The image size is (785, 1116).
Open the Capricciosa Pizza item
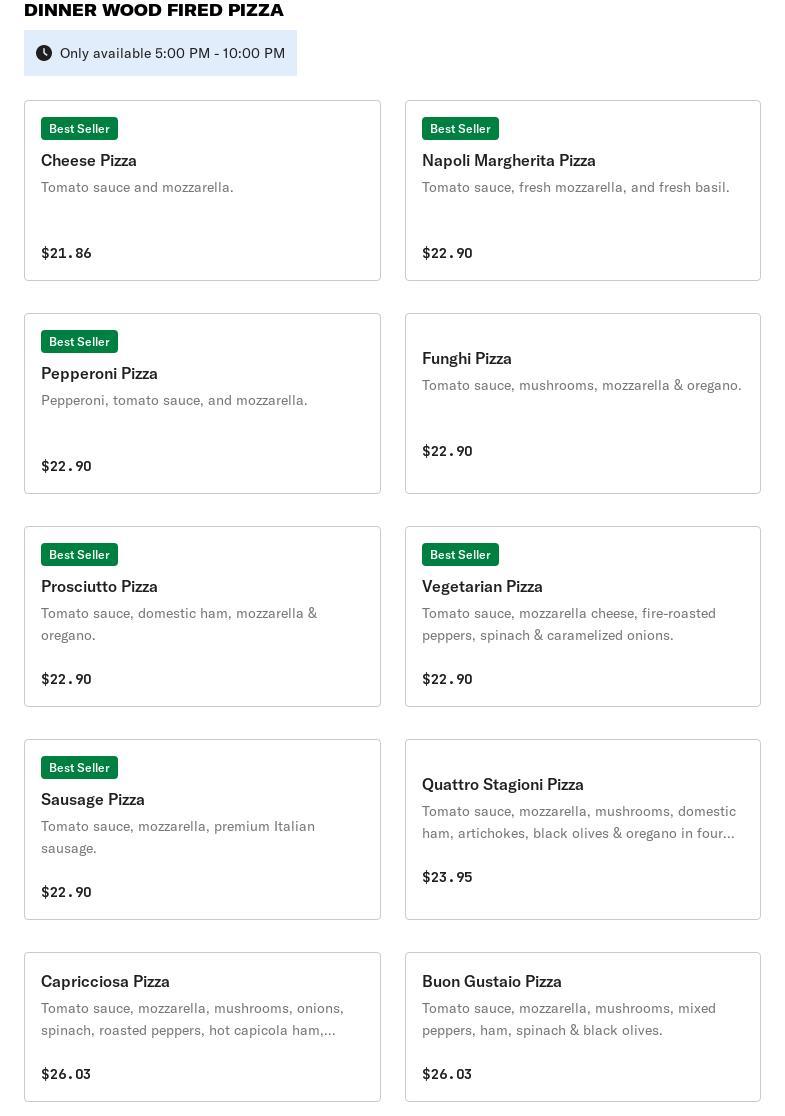(105, 981)
